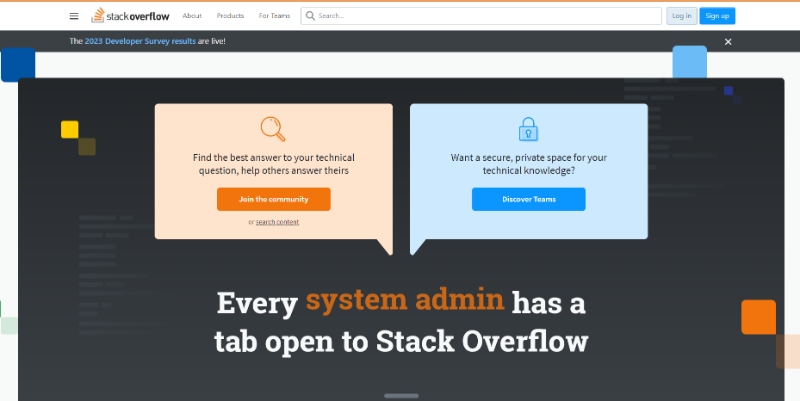Click the magnifier icon in the search bar
The image size is (800, 401).
point(311,16)
